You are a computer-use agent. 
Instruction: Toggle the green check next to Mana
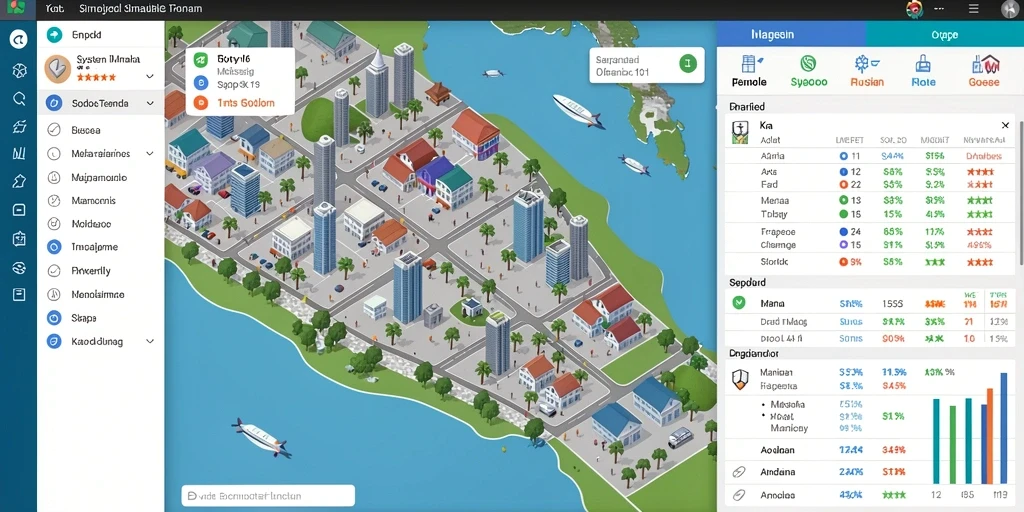click(739, 302)
